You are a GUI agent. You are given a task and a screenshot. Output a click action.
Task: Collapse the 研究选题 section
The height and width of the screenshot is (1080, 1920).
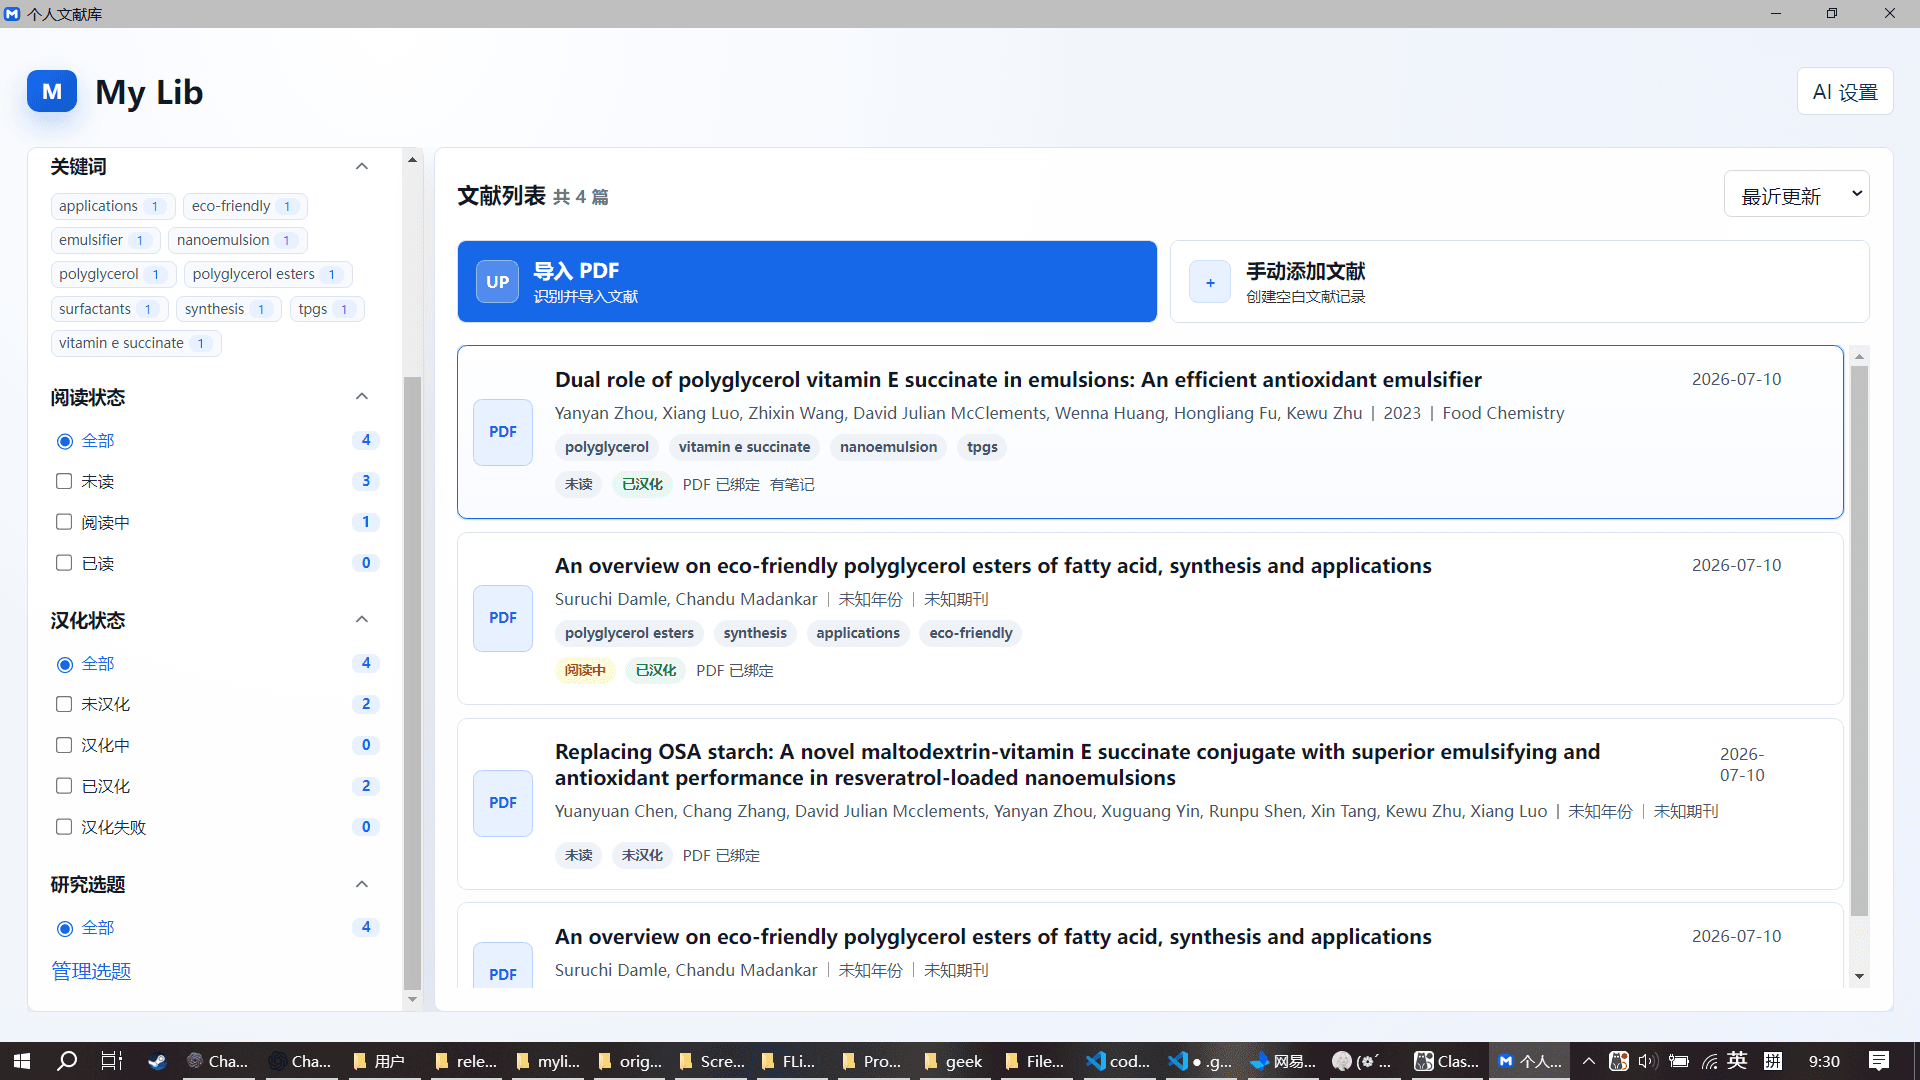tap(362, 884)
